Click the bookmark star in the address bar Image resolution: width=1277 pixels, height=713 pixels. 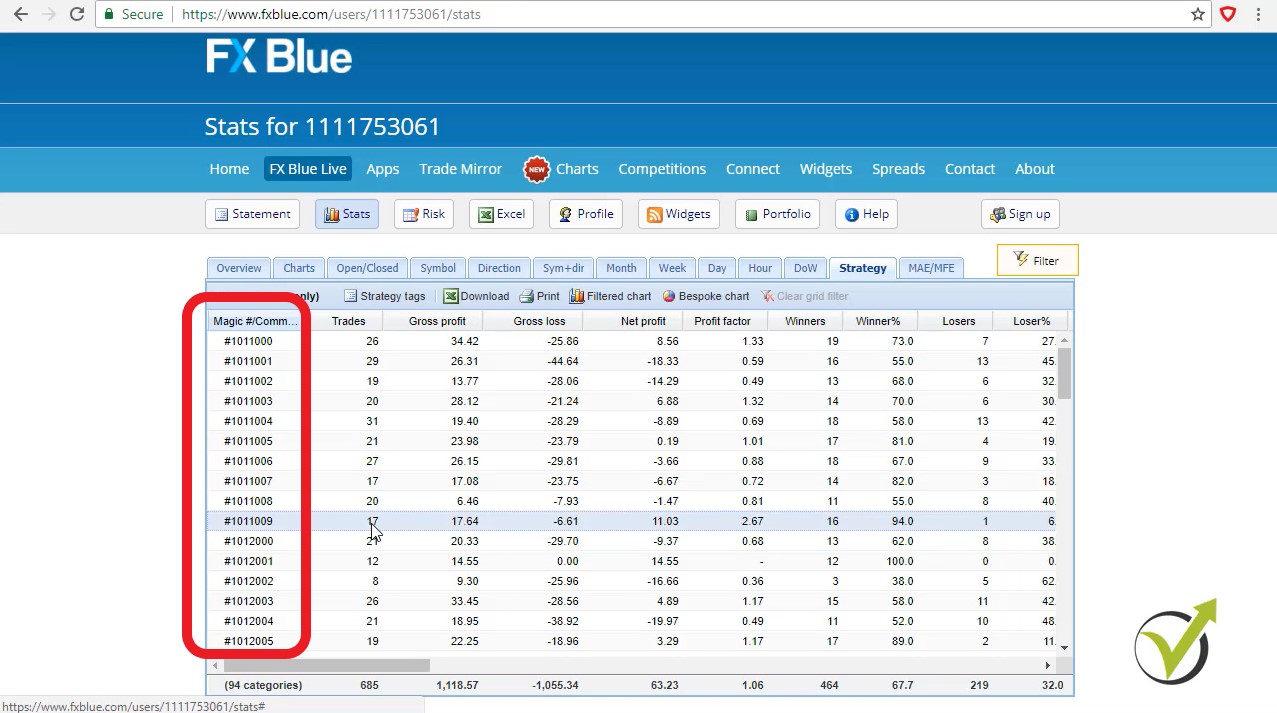1197,14
